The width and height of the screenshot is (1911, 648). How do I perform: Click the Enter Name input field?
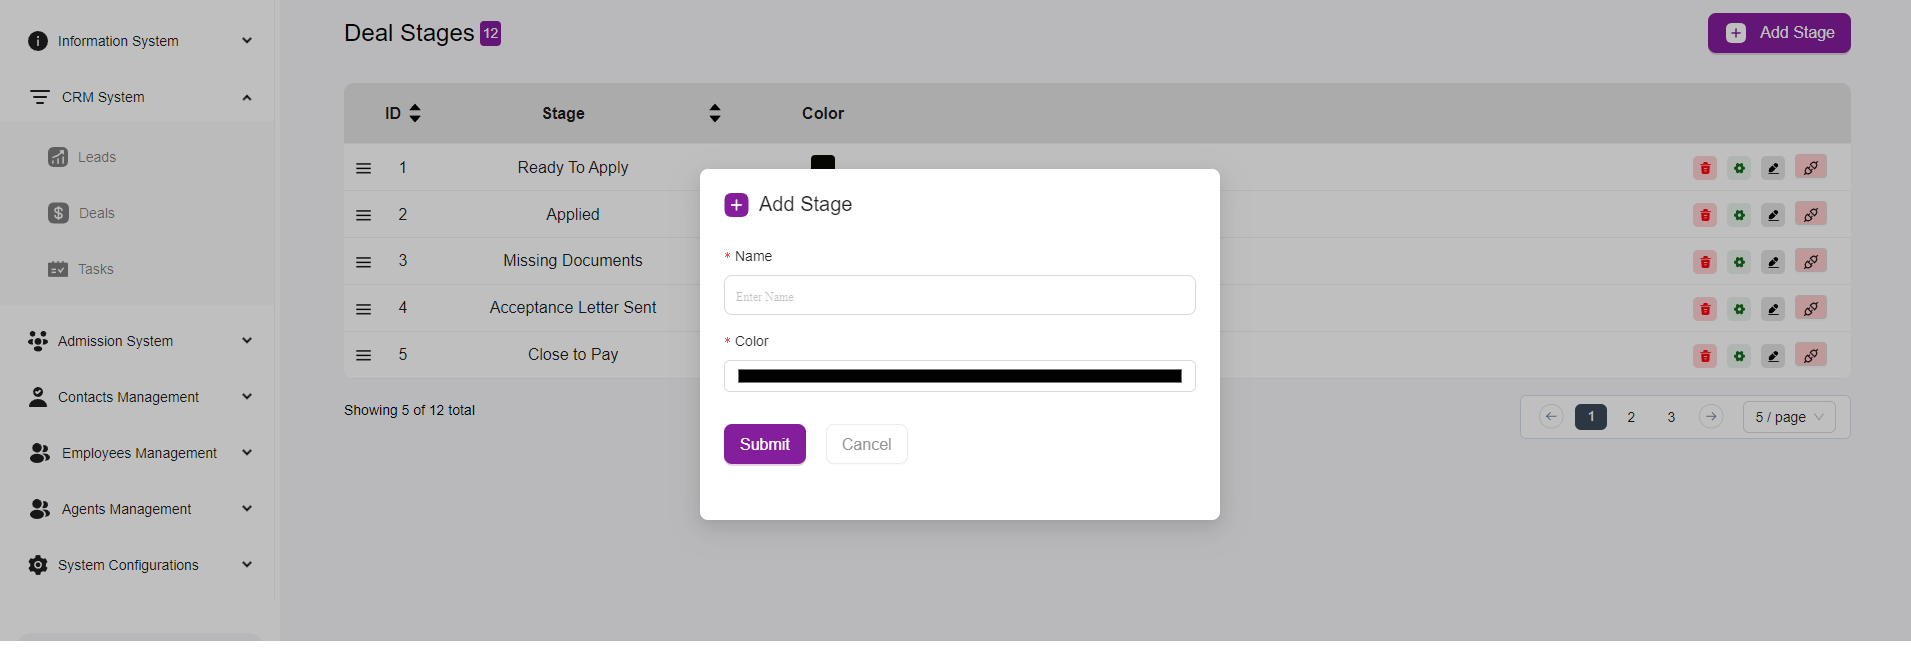click(959, 296)
